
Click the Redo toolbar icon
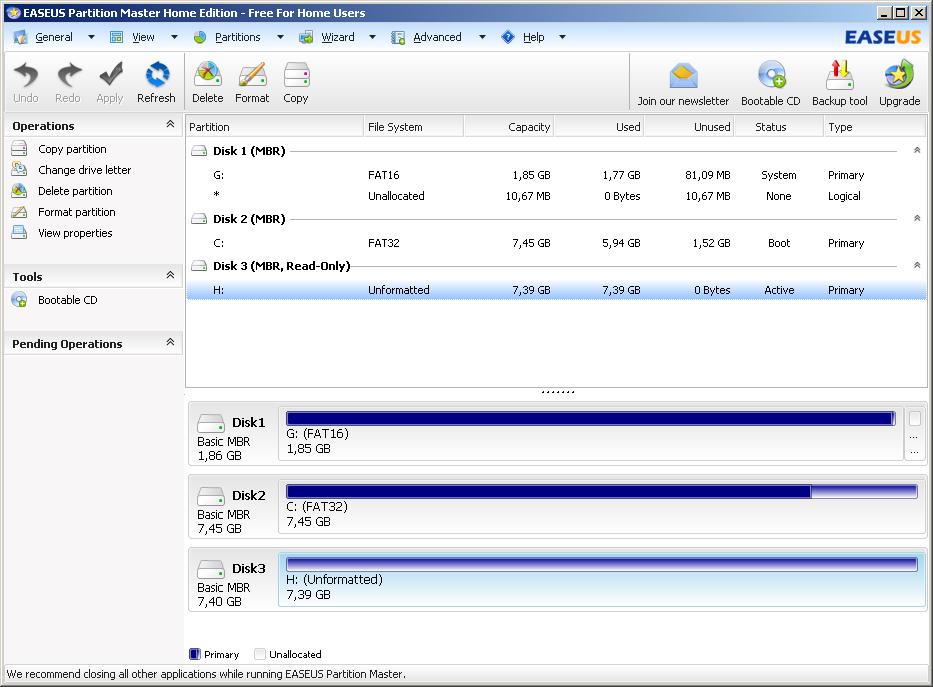click(x=68, y=75)
